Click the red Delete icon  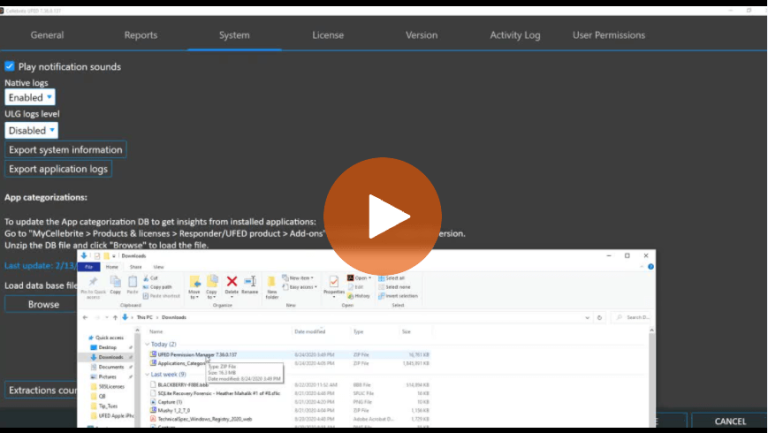tap(232, 284)
